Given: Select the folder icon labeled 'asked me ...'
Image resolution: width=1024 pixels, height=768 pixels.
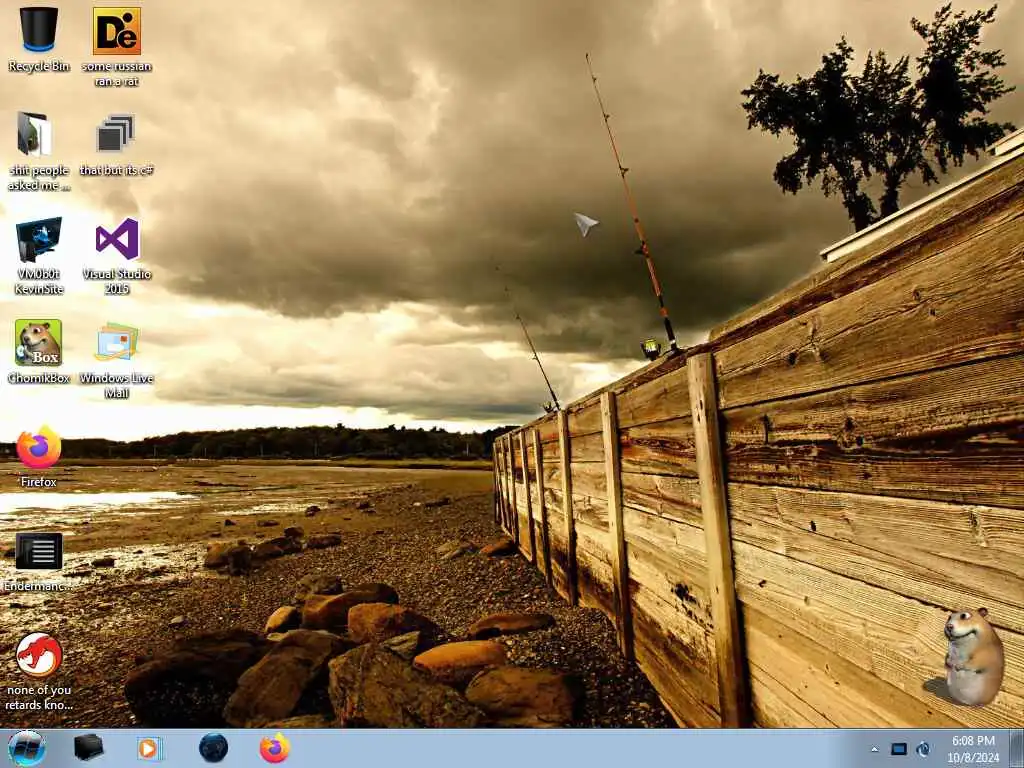Looking at the screenshot, I should point(39,151).
